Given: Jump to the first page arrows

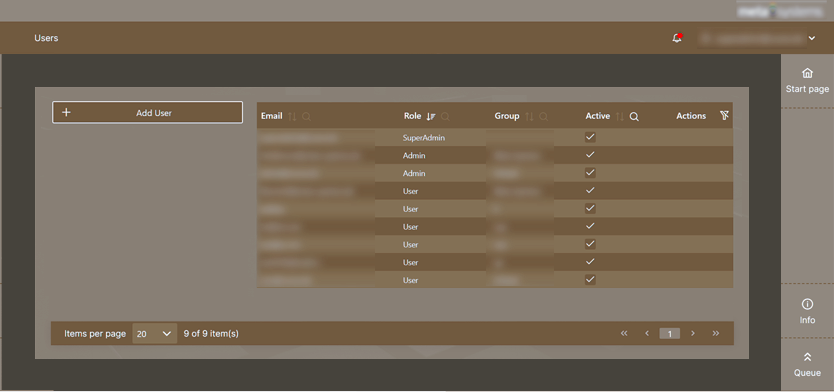Looking at the screenshot, I should click(x=624, y=333).
